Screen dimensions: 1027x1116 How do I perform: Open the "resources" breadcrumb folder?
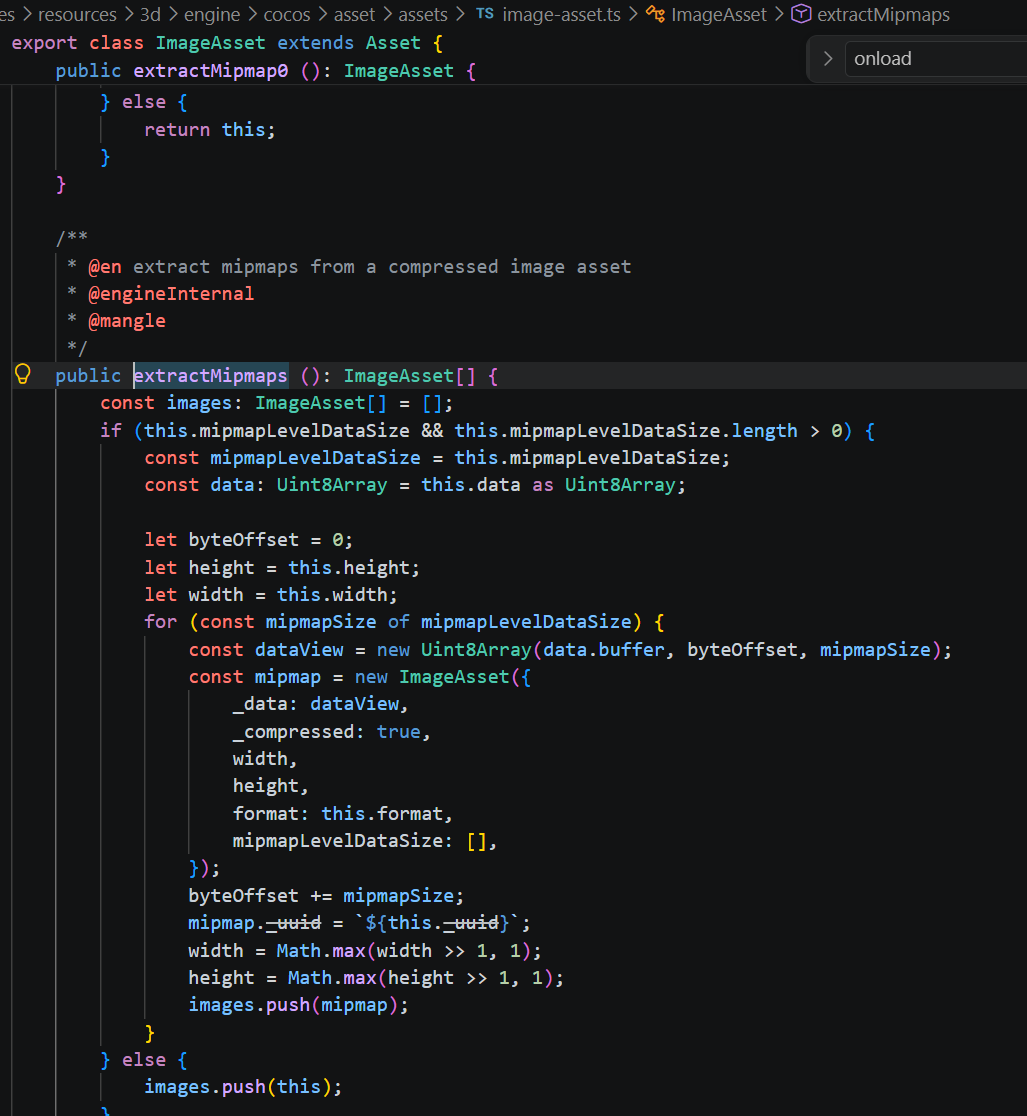coord(77,14)
